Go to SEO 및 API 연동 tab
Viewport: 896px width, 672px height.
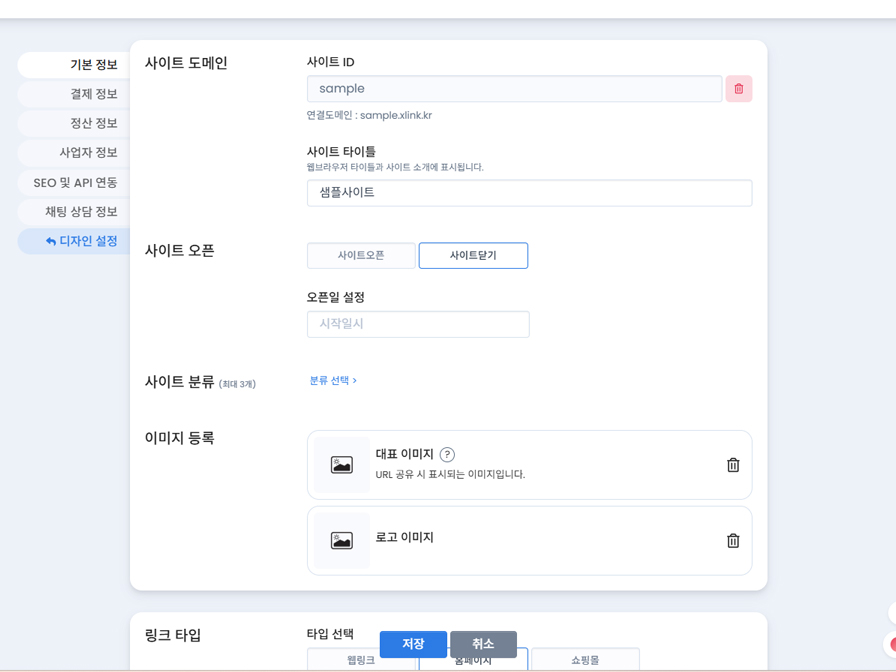[75, 183]
